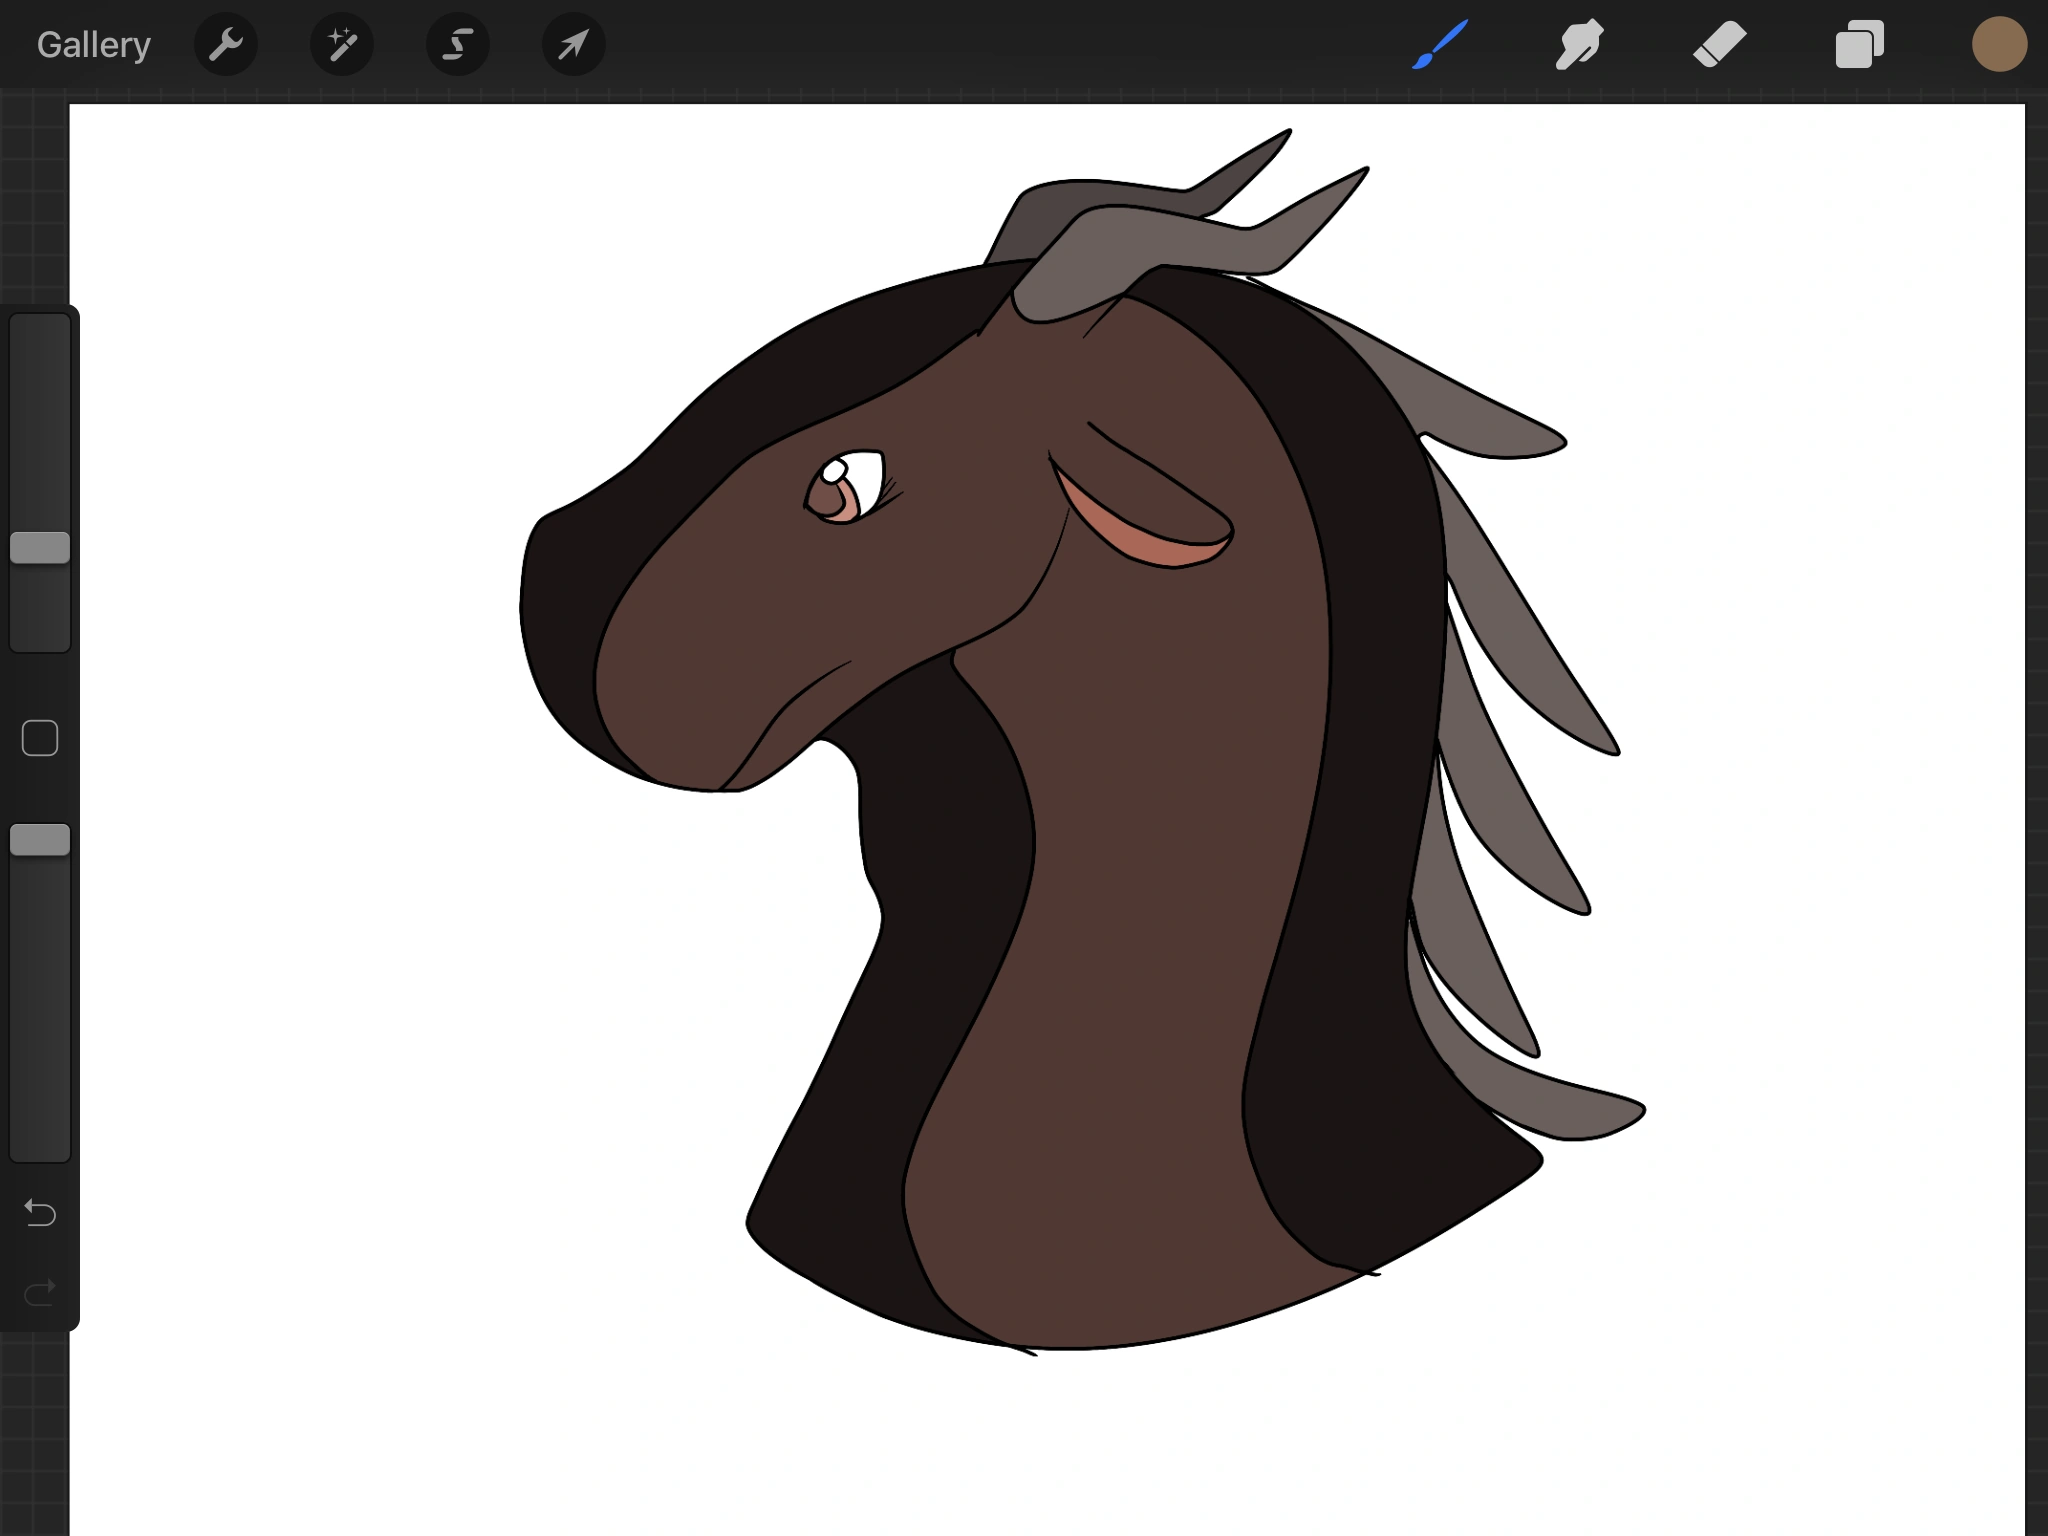Tap the dragon's eye on canvas
The height and width of the screenshot is (1536, 2048).
845,487
